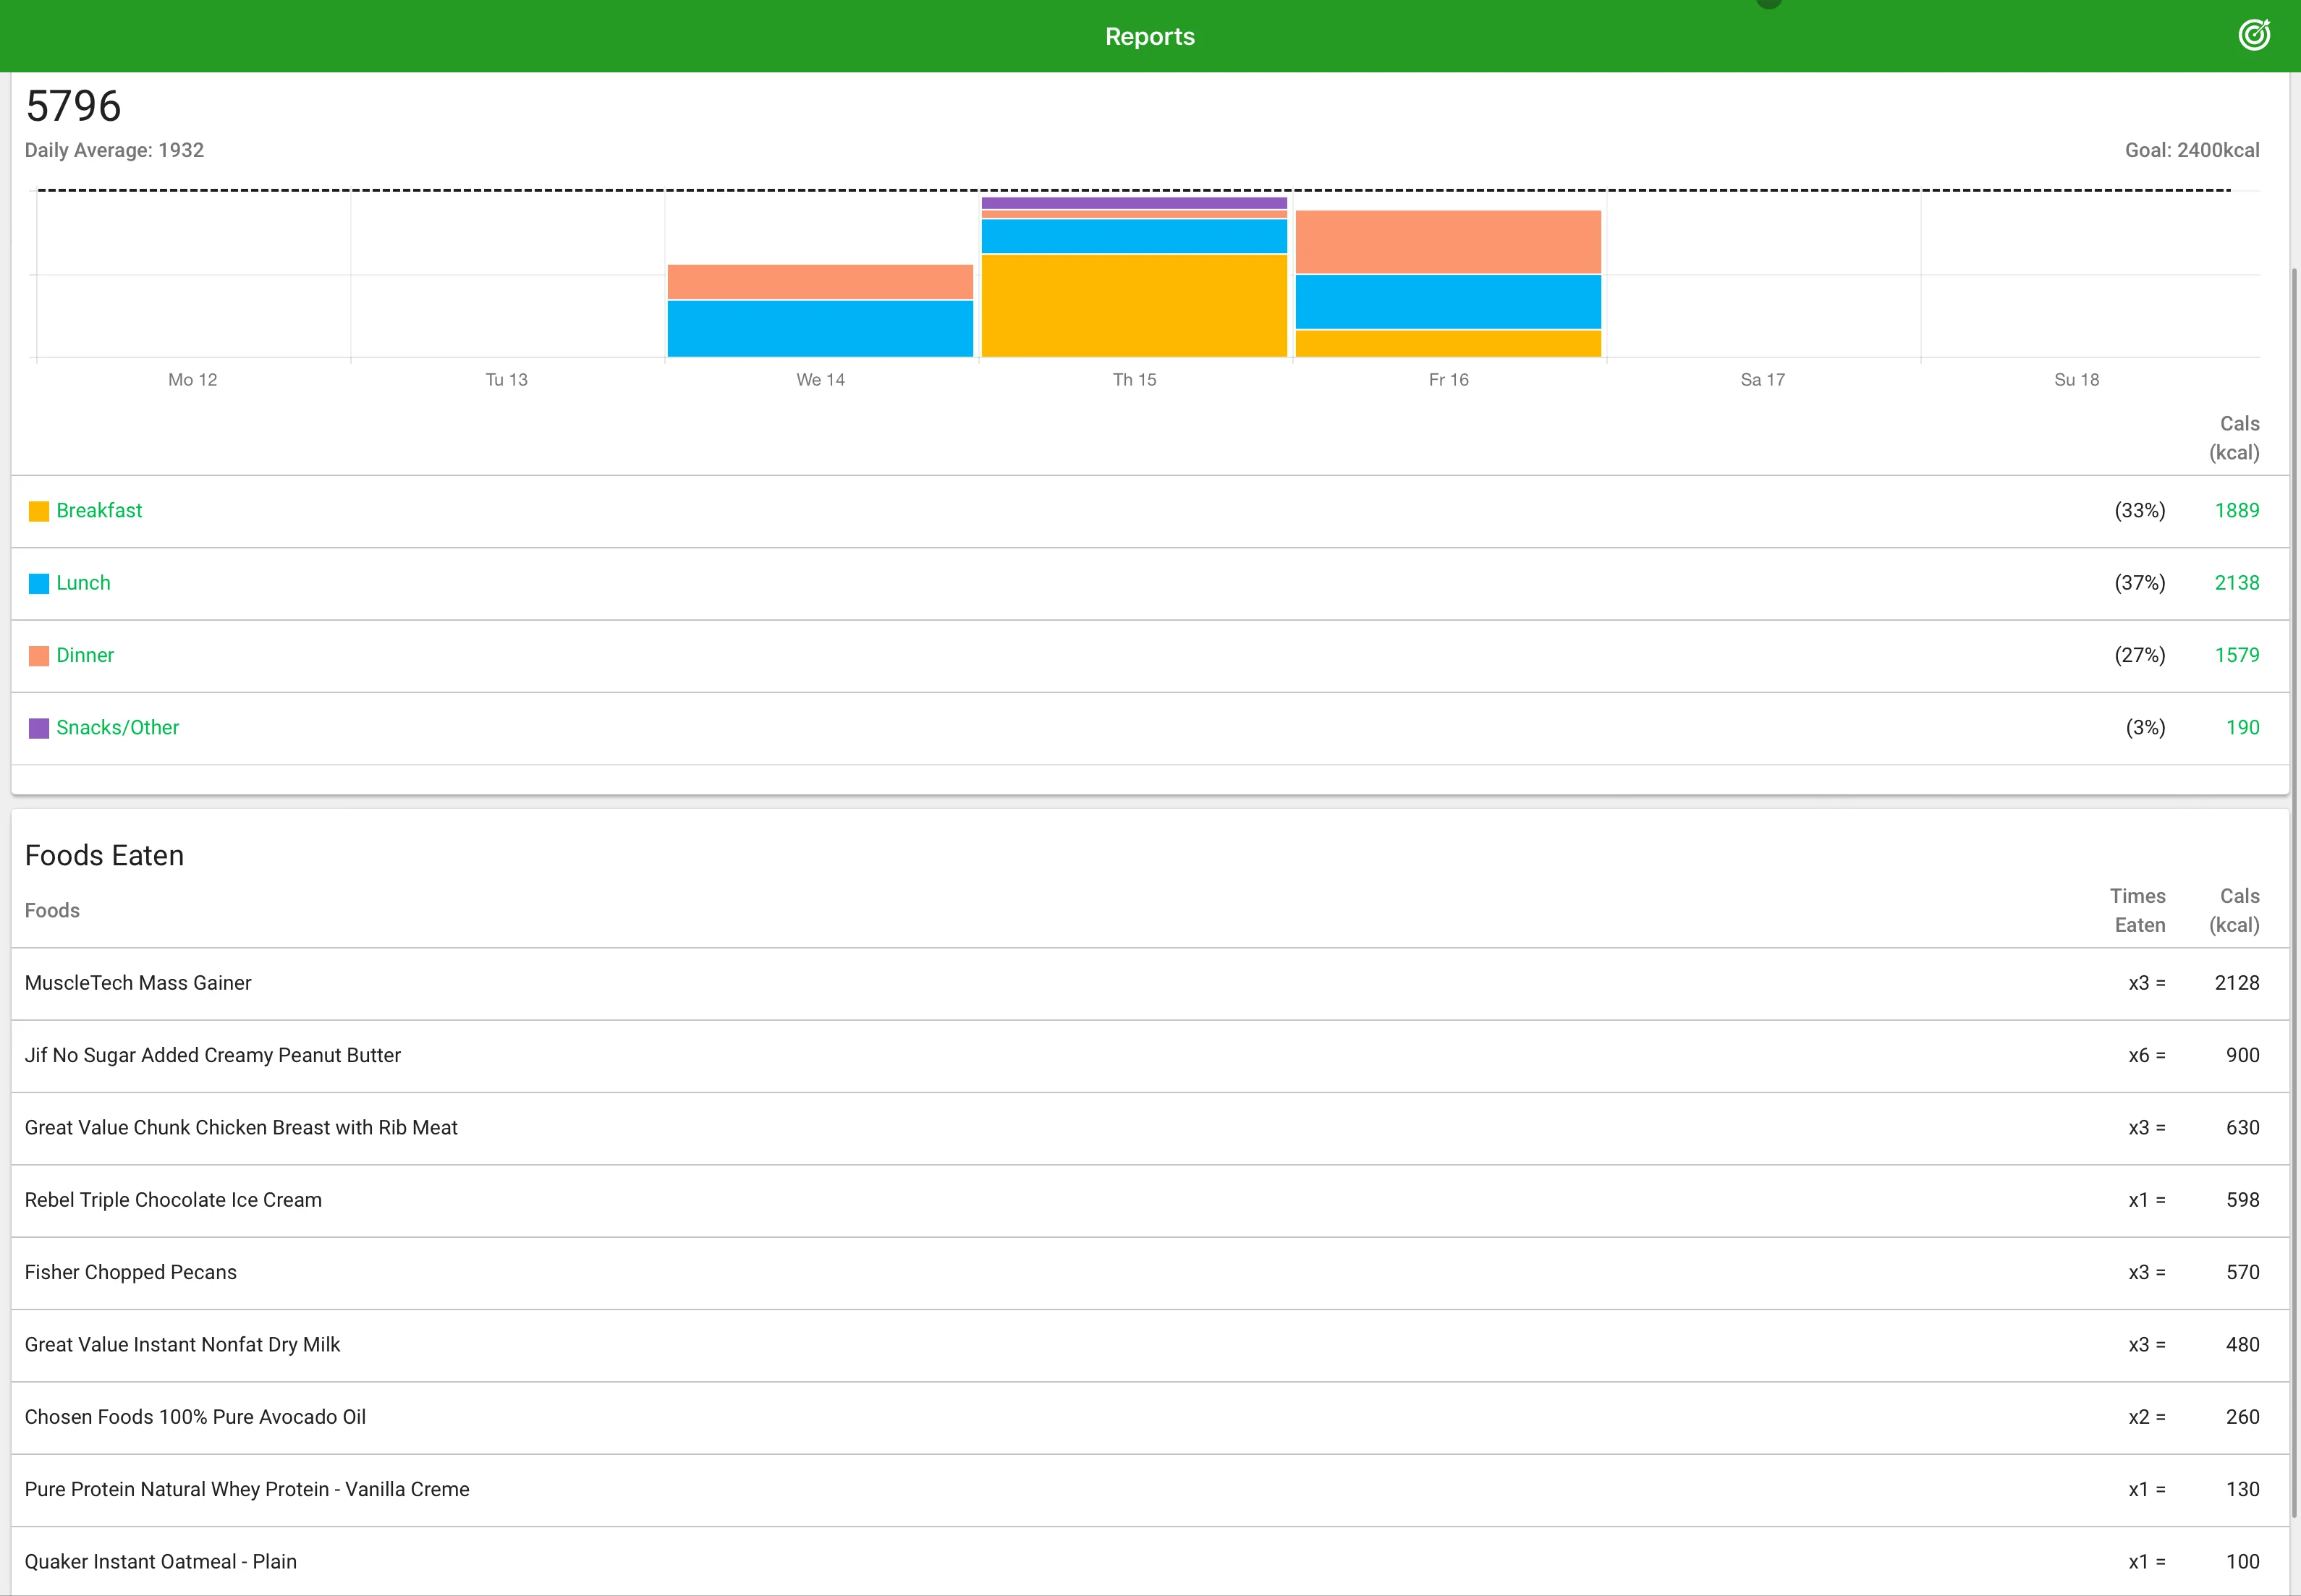Select Quaker Instant Oatmeal - Plain row
Viewport: 2301px width, 1596px height.
coord(1150,1561)
